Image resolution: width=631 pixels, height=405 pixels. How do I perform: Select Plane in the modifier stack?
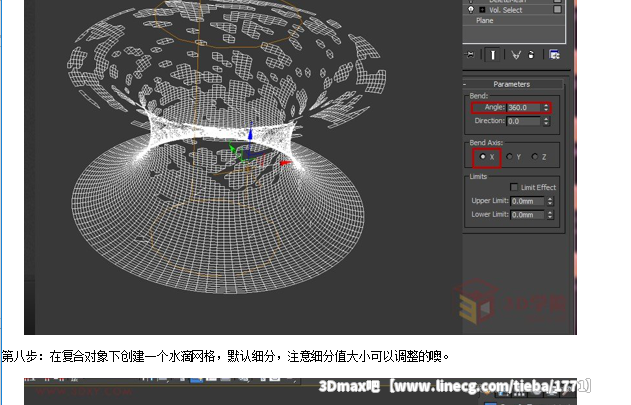click(485, 21)
